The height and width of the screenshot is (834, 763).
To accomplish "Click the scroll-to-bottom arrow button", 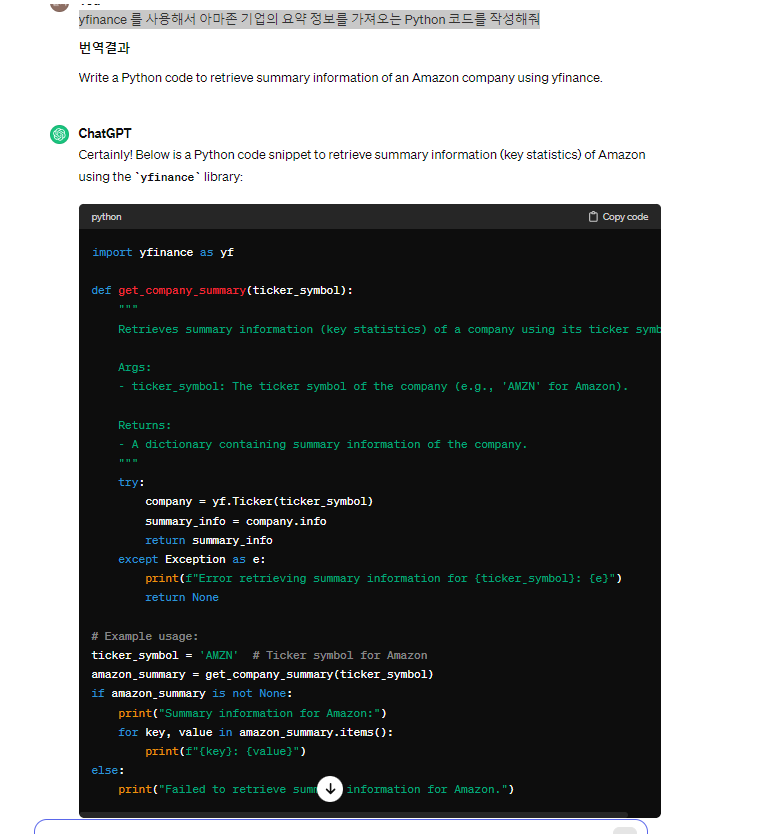I will pos(330,788).
